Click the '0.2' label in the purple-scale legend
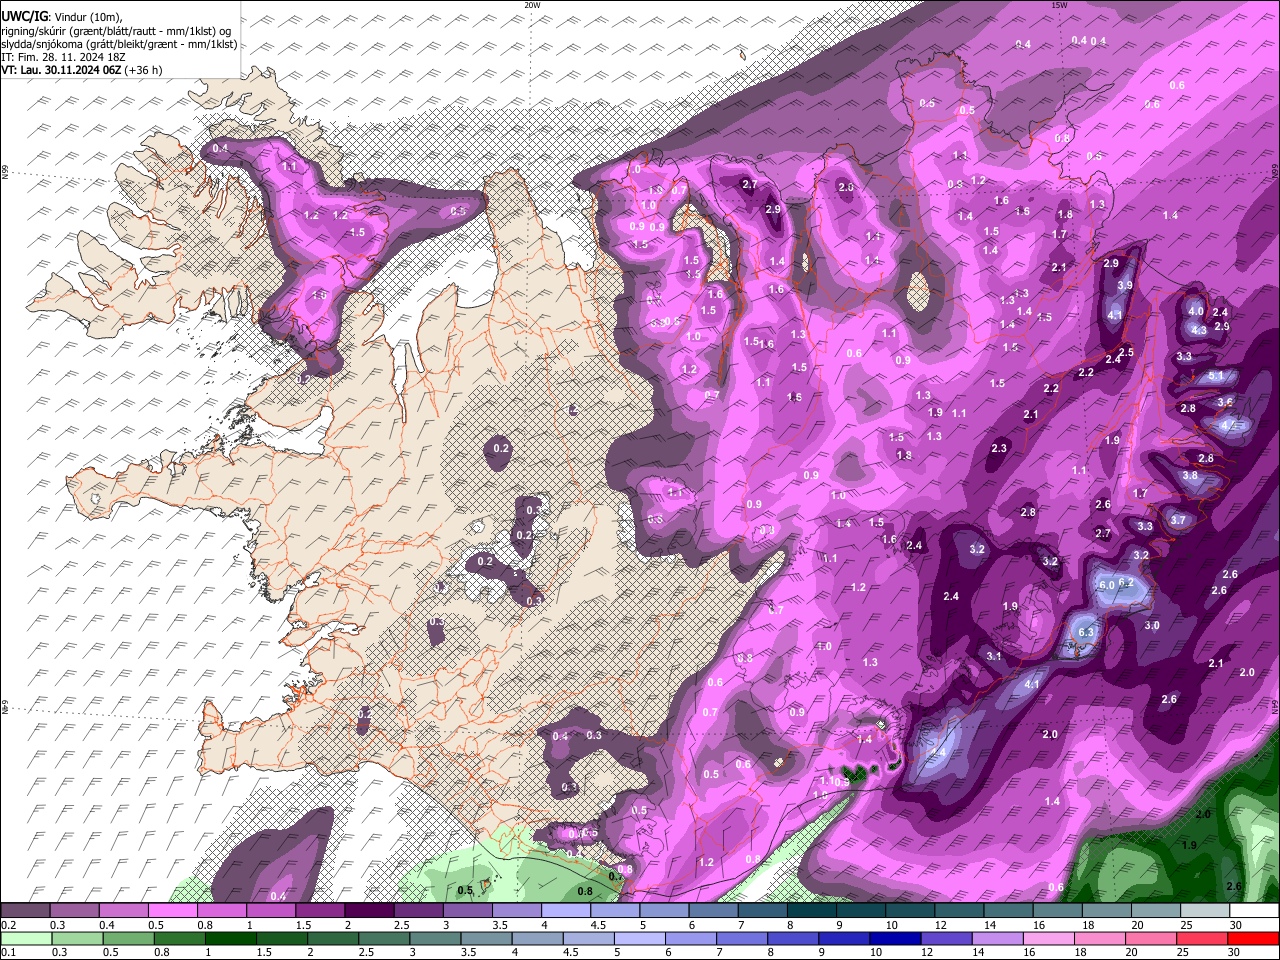 click(9, 926)
